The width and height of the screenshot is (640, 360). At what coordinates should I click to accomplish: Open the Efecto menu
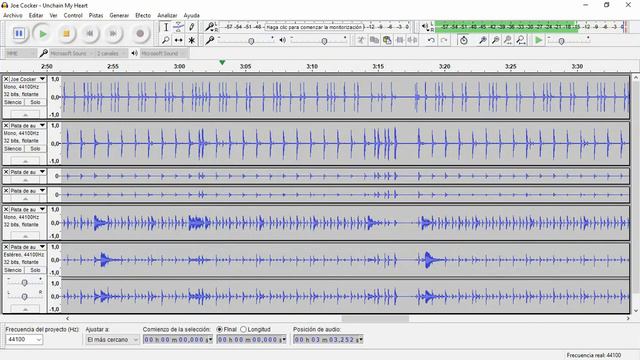143,15
